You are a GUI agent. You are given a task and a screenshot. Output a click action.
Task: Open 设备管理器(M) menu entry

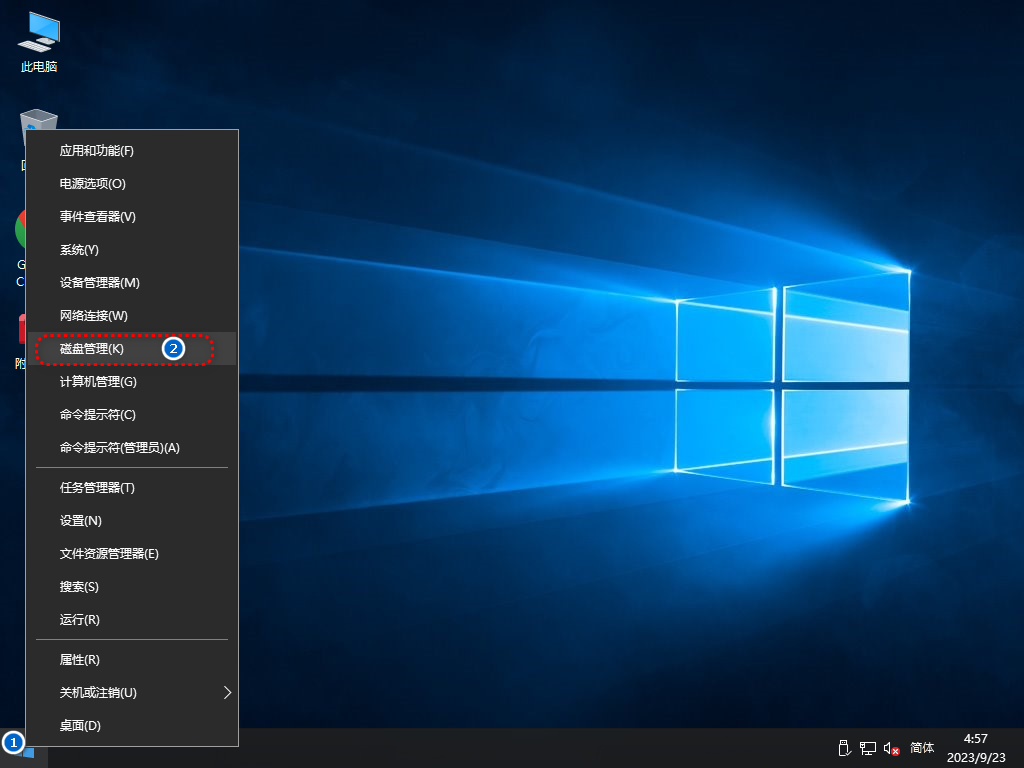point(99,283)
